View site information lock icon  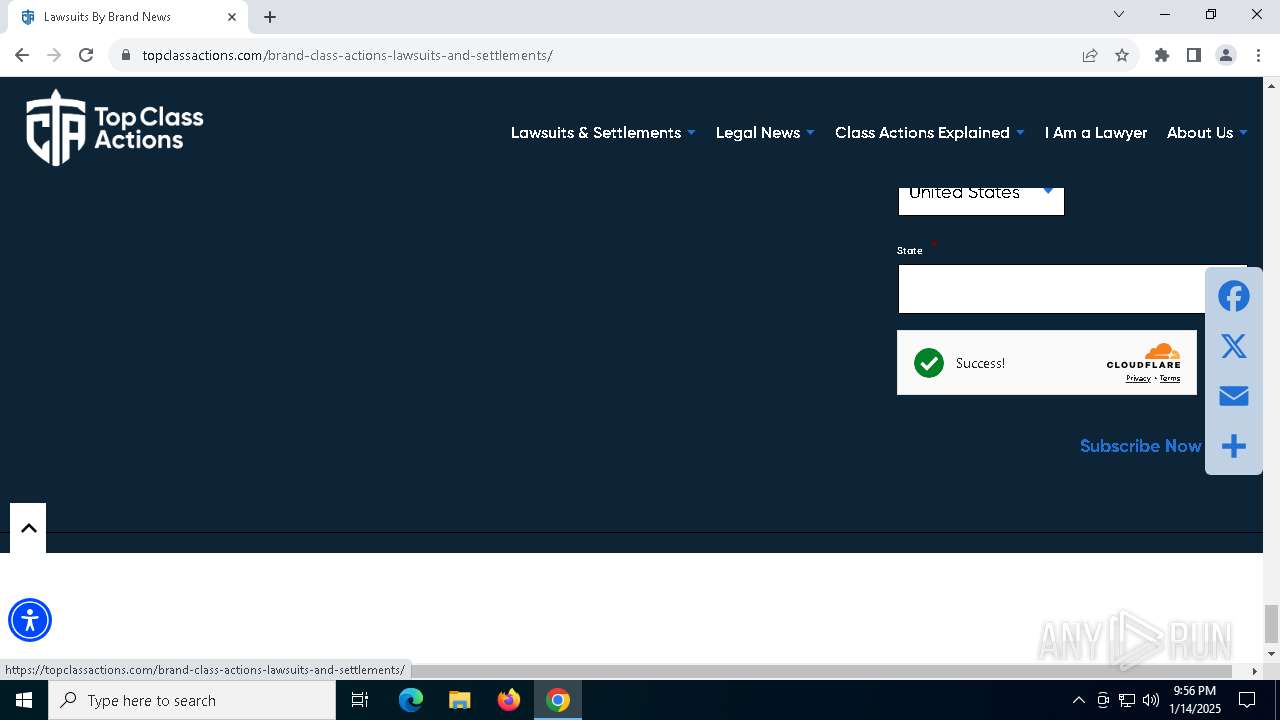(126, 55)
